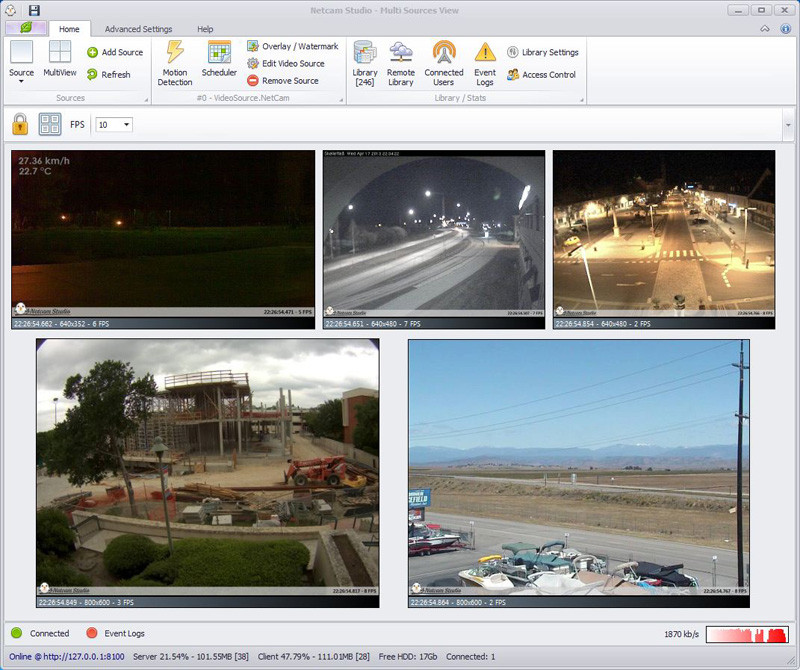Open Overlay / Watermark settings

292,46
